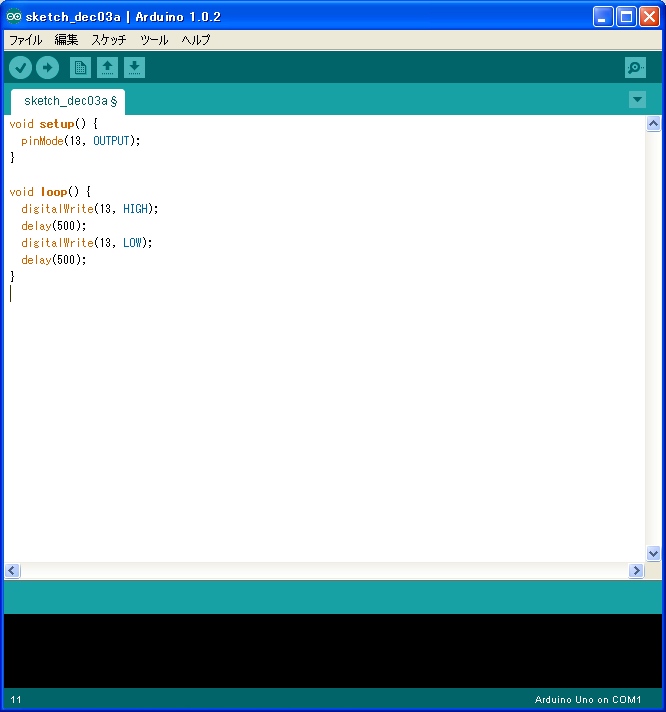Select the sketch_dec03a tab
The width and height of the screenshot is (666, 712).
click(x=67, y=101)
